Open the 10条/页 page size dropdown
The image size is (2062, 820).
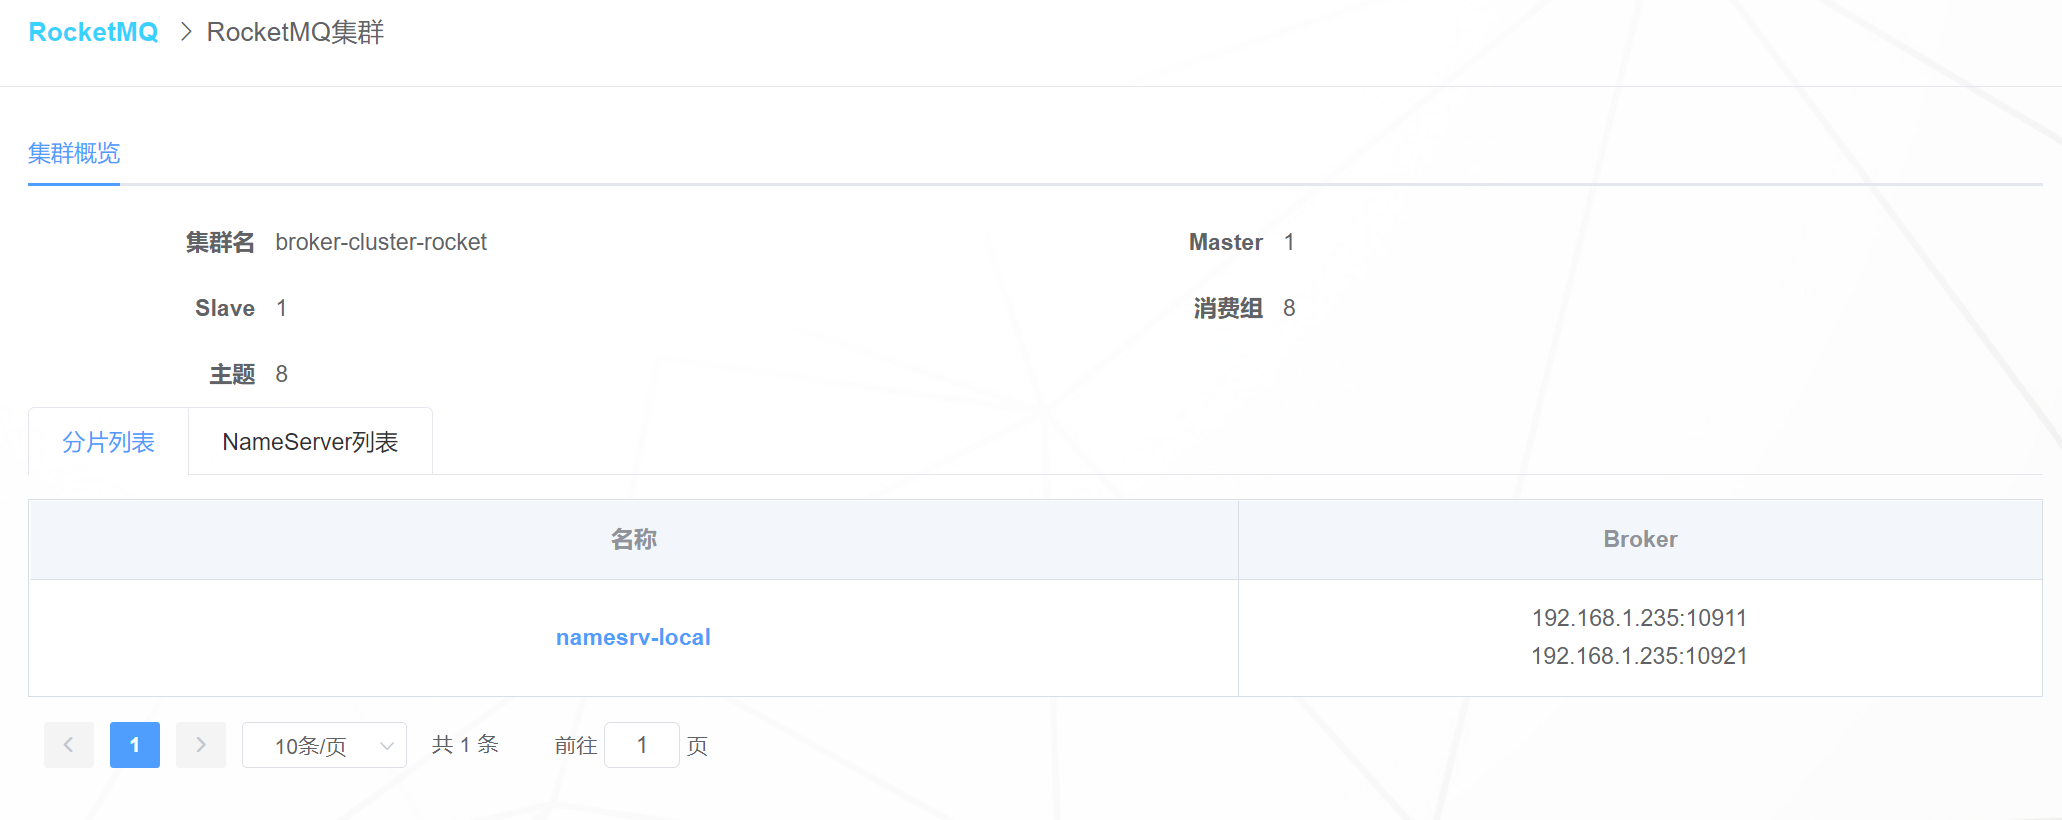tap(324, 745)
